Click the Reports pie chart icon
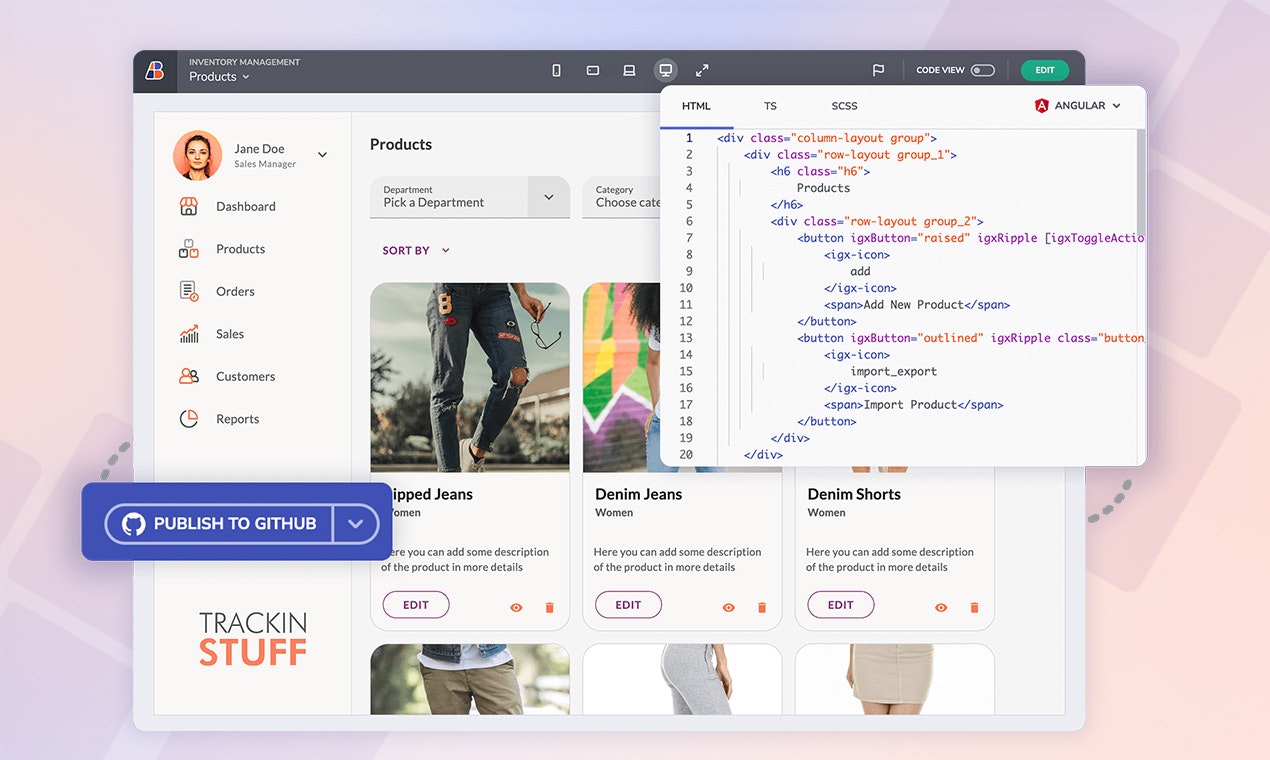 point(188,419)
